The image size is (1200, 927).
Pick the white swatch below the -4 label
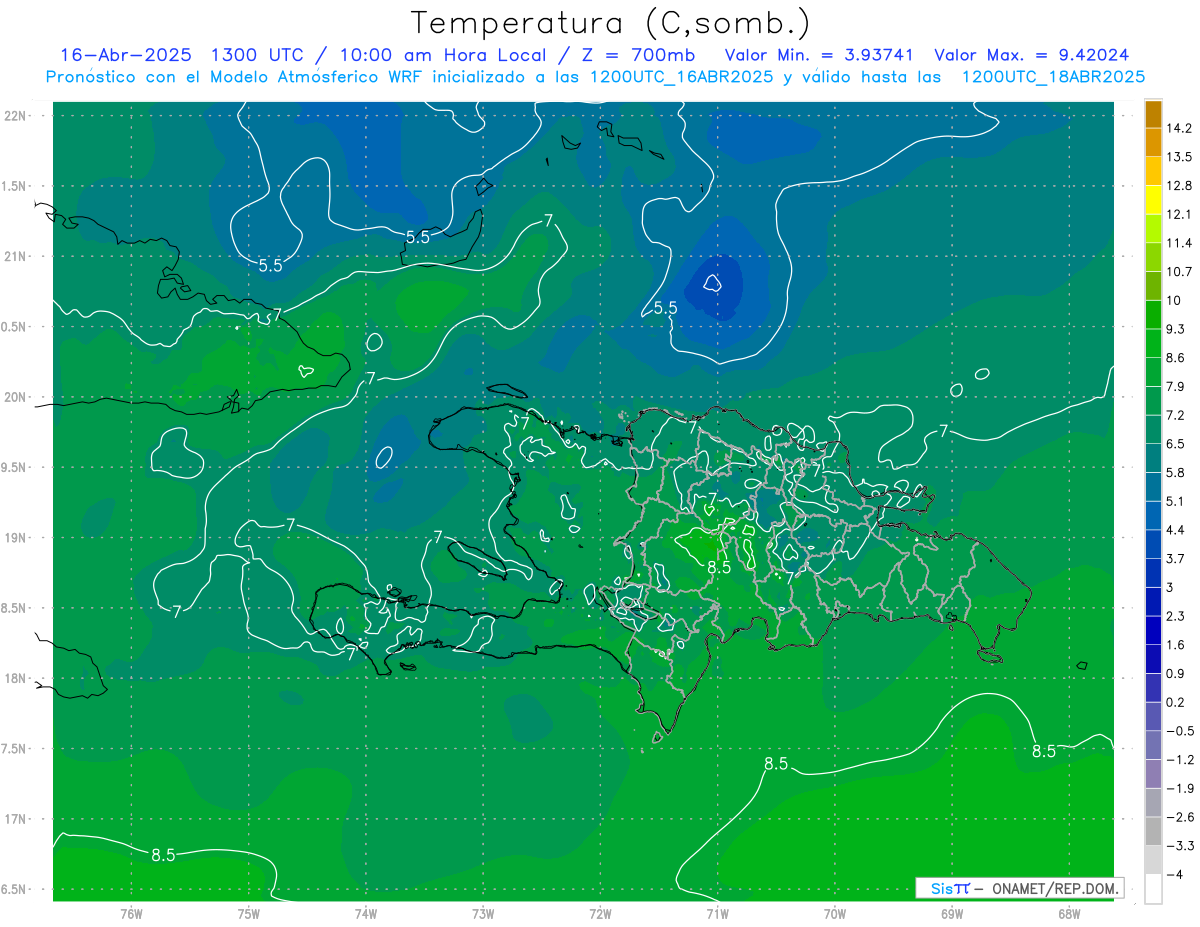tap(1153, 888)
